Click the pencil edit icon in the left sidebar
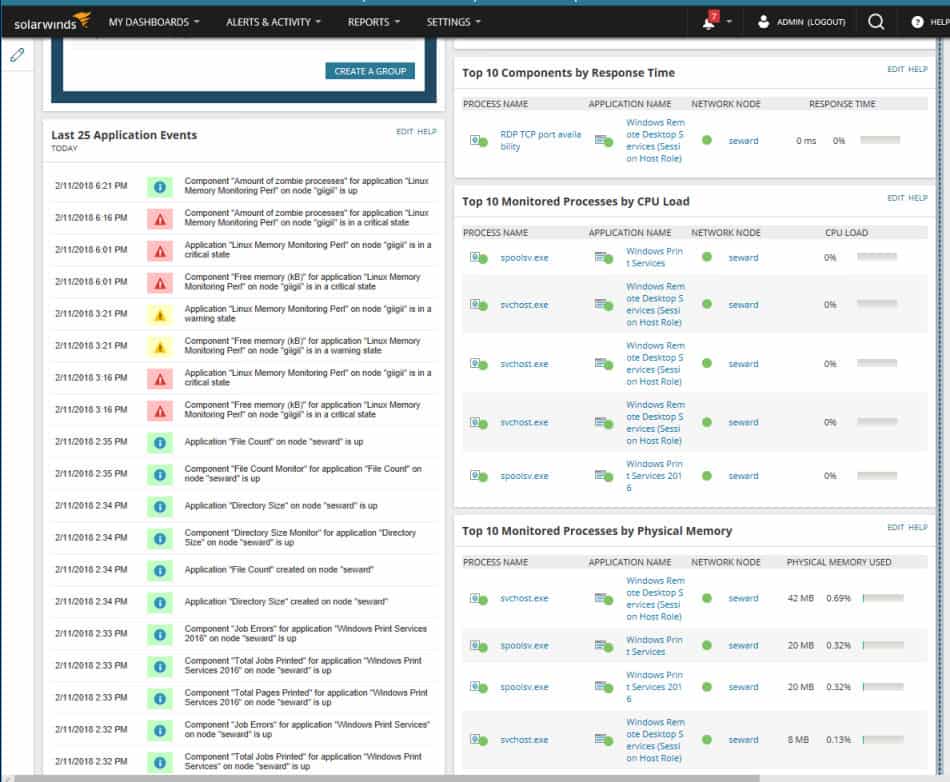 [17, 55]
